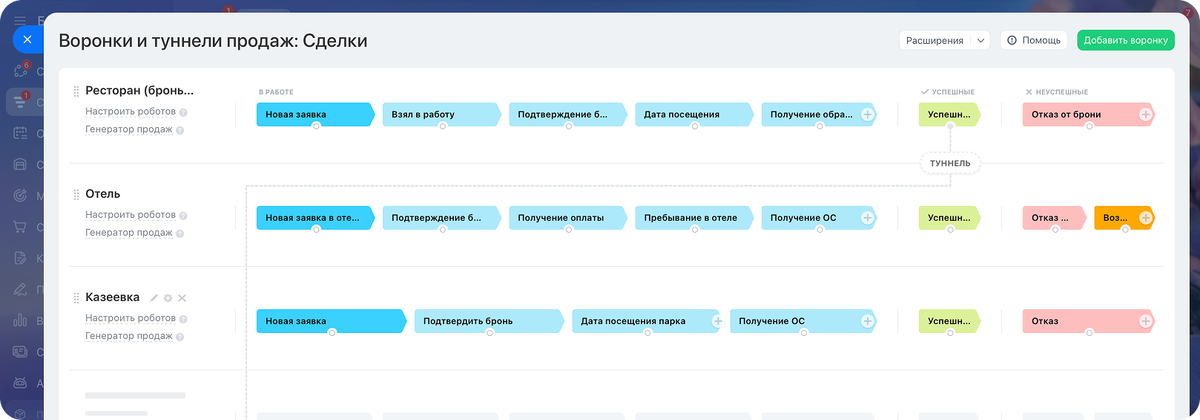Image resolution: width=1200 pixels, height=420 pixels.
Task: Add stage after orange Воз... stage in Отель
Action: (1145, 217)
